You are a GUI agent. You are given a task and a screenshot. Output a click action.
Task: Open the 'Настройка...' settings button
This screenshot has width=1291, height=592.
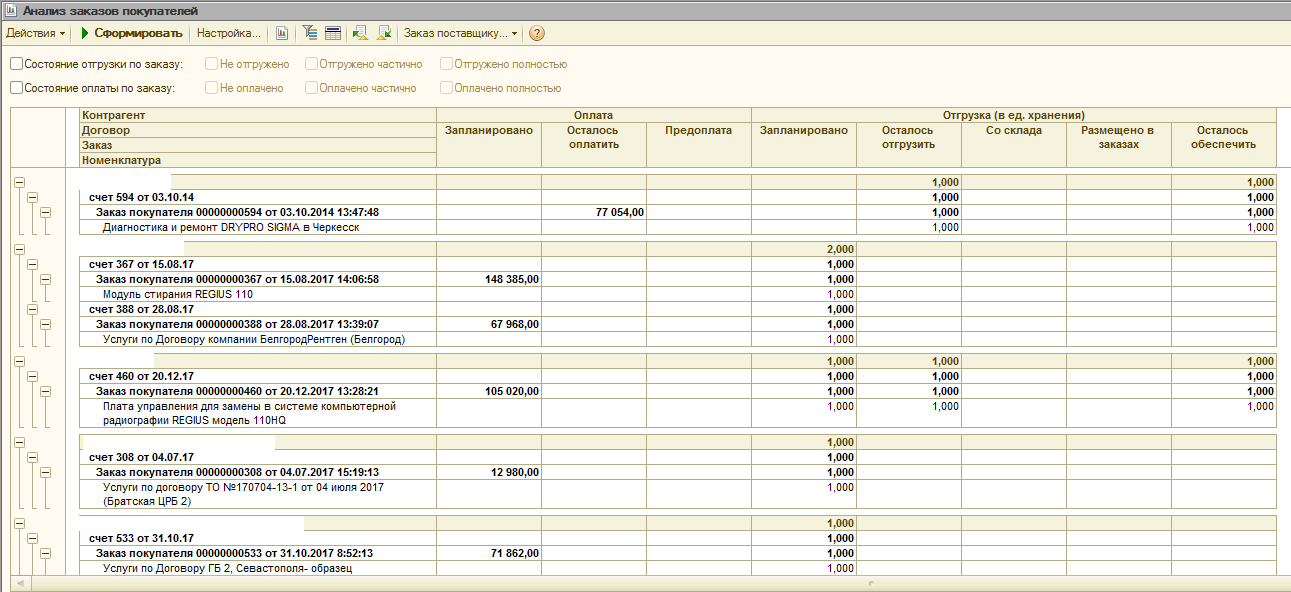(228, 33)
